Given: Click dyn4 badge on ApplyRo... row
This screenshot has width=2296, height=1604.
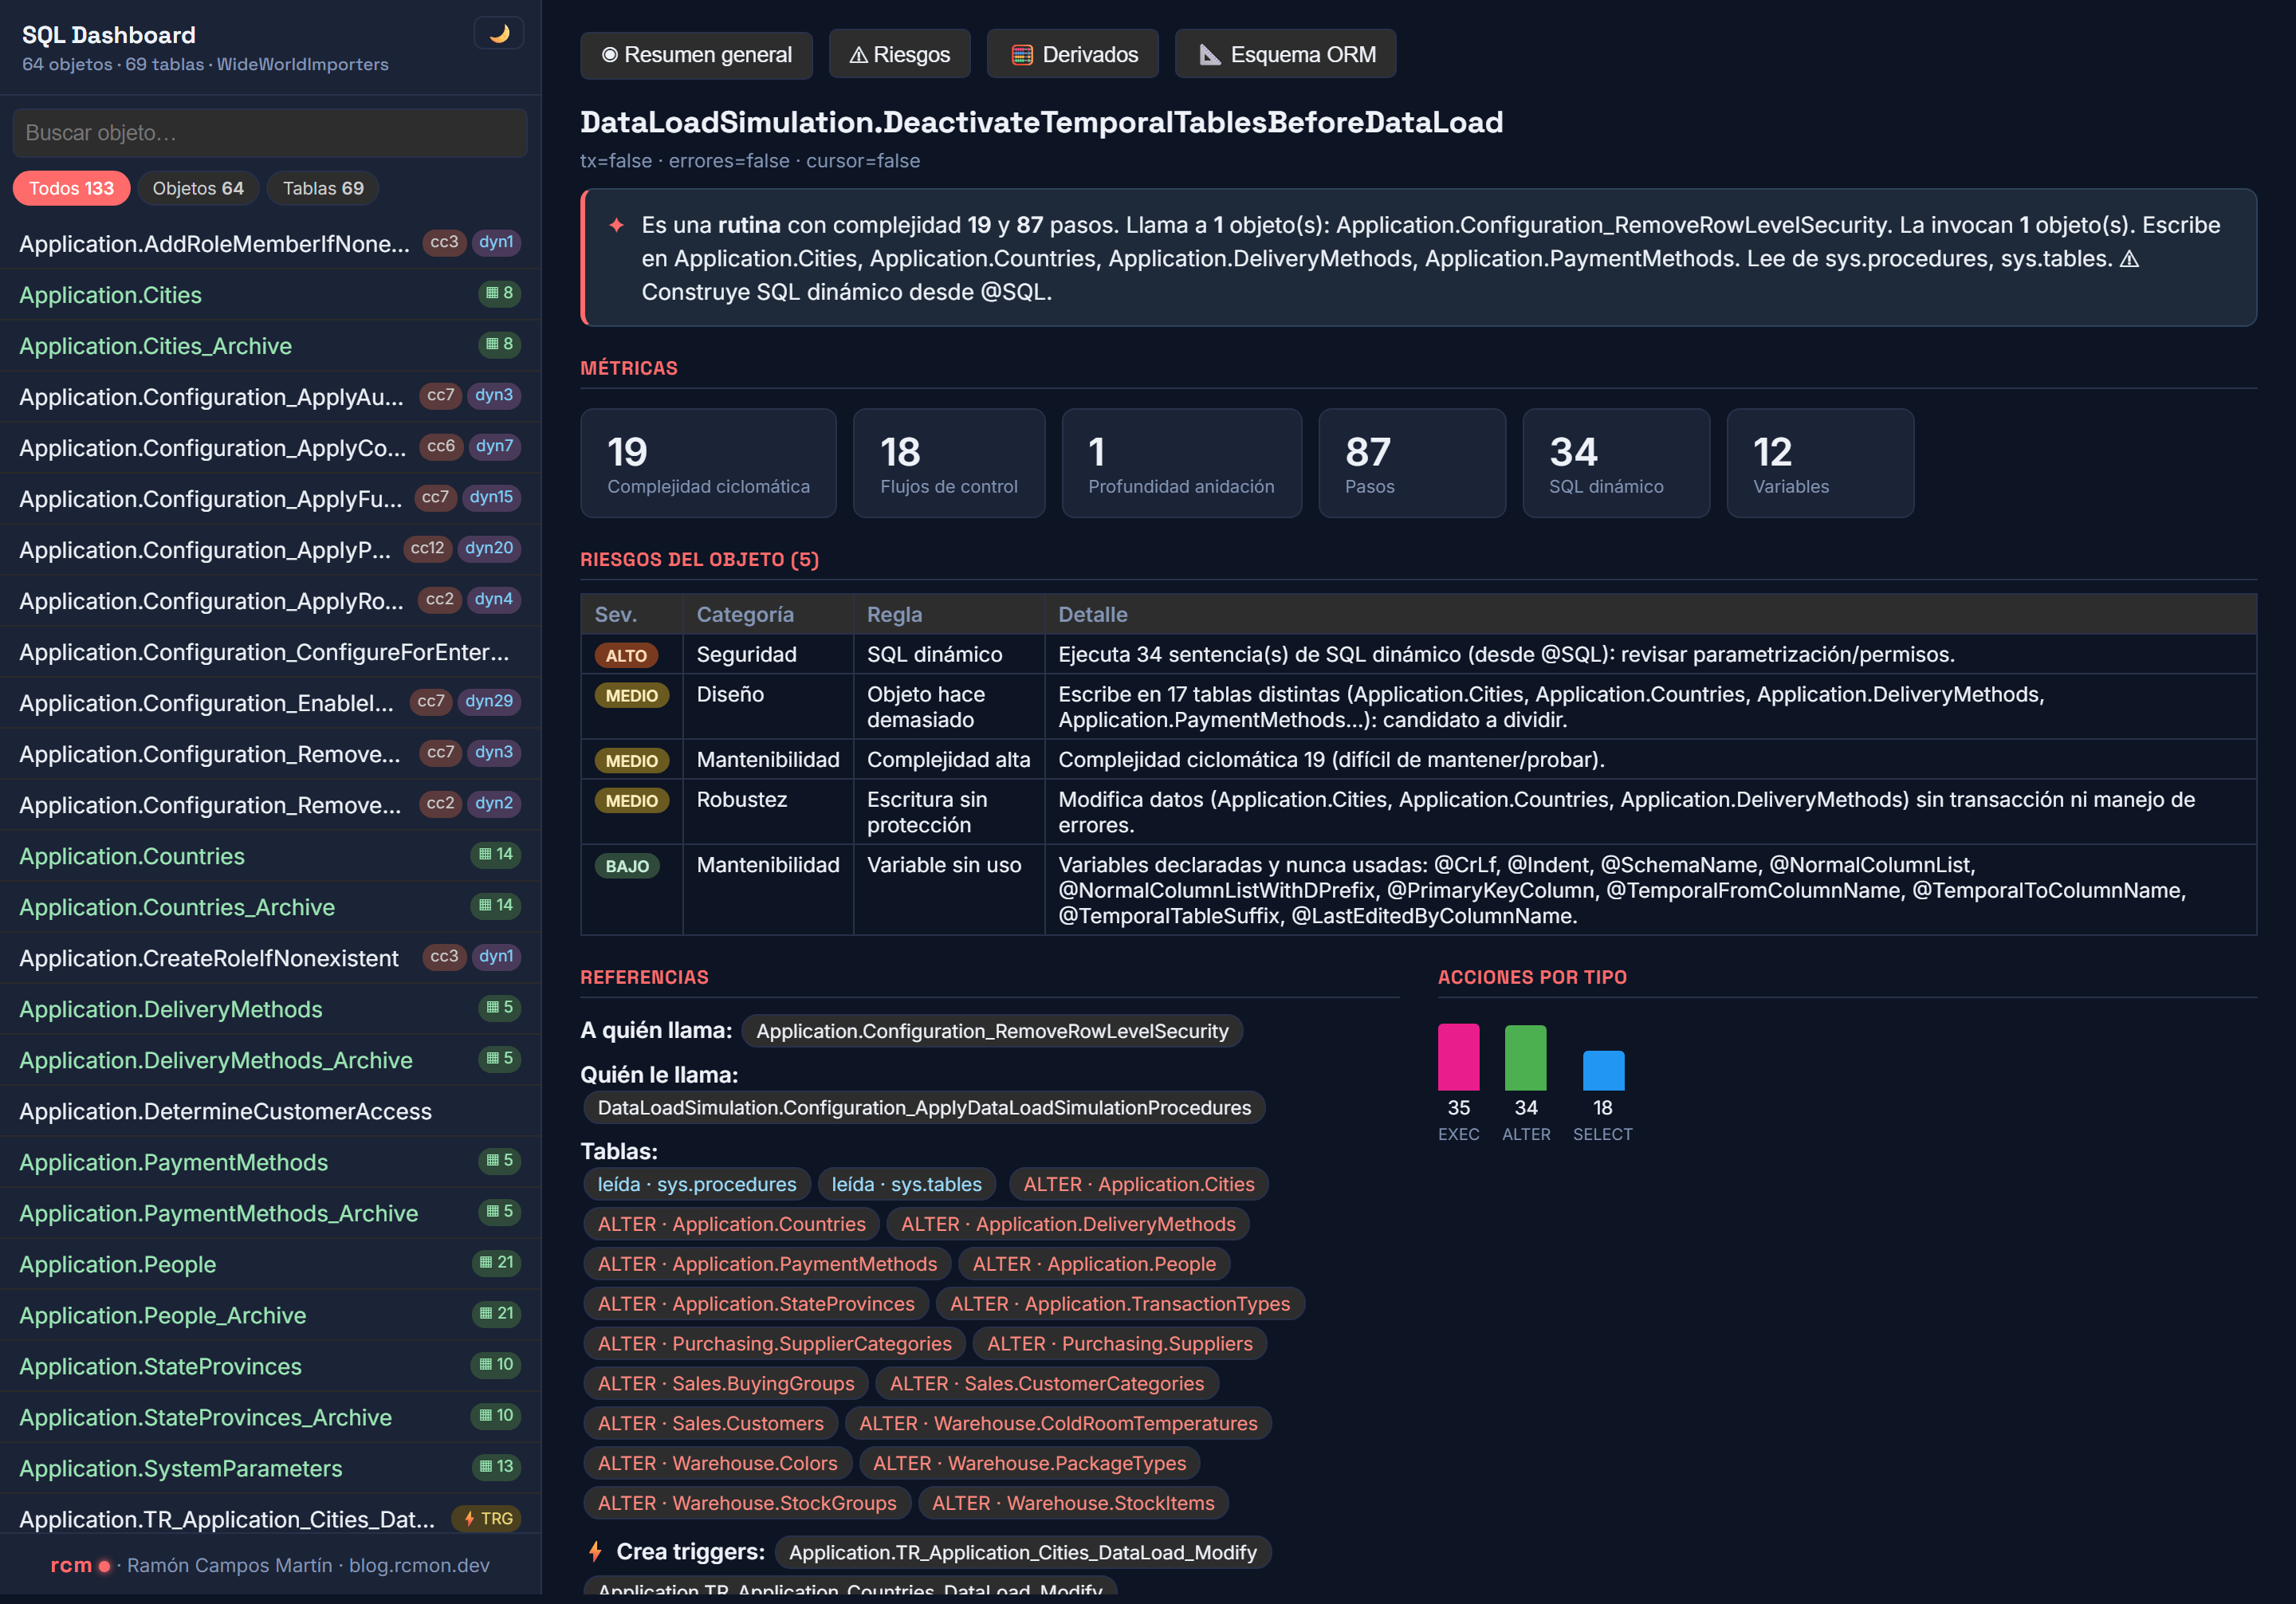Looking at the screenshot, I should [494, 599].
